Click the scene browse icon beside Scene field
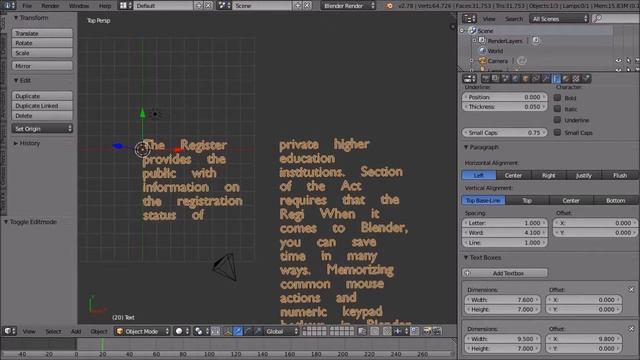 click(x=224, y=5)
